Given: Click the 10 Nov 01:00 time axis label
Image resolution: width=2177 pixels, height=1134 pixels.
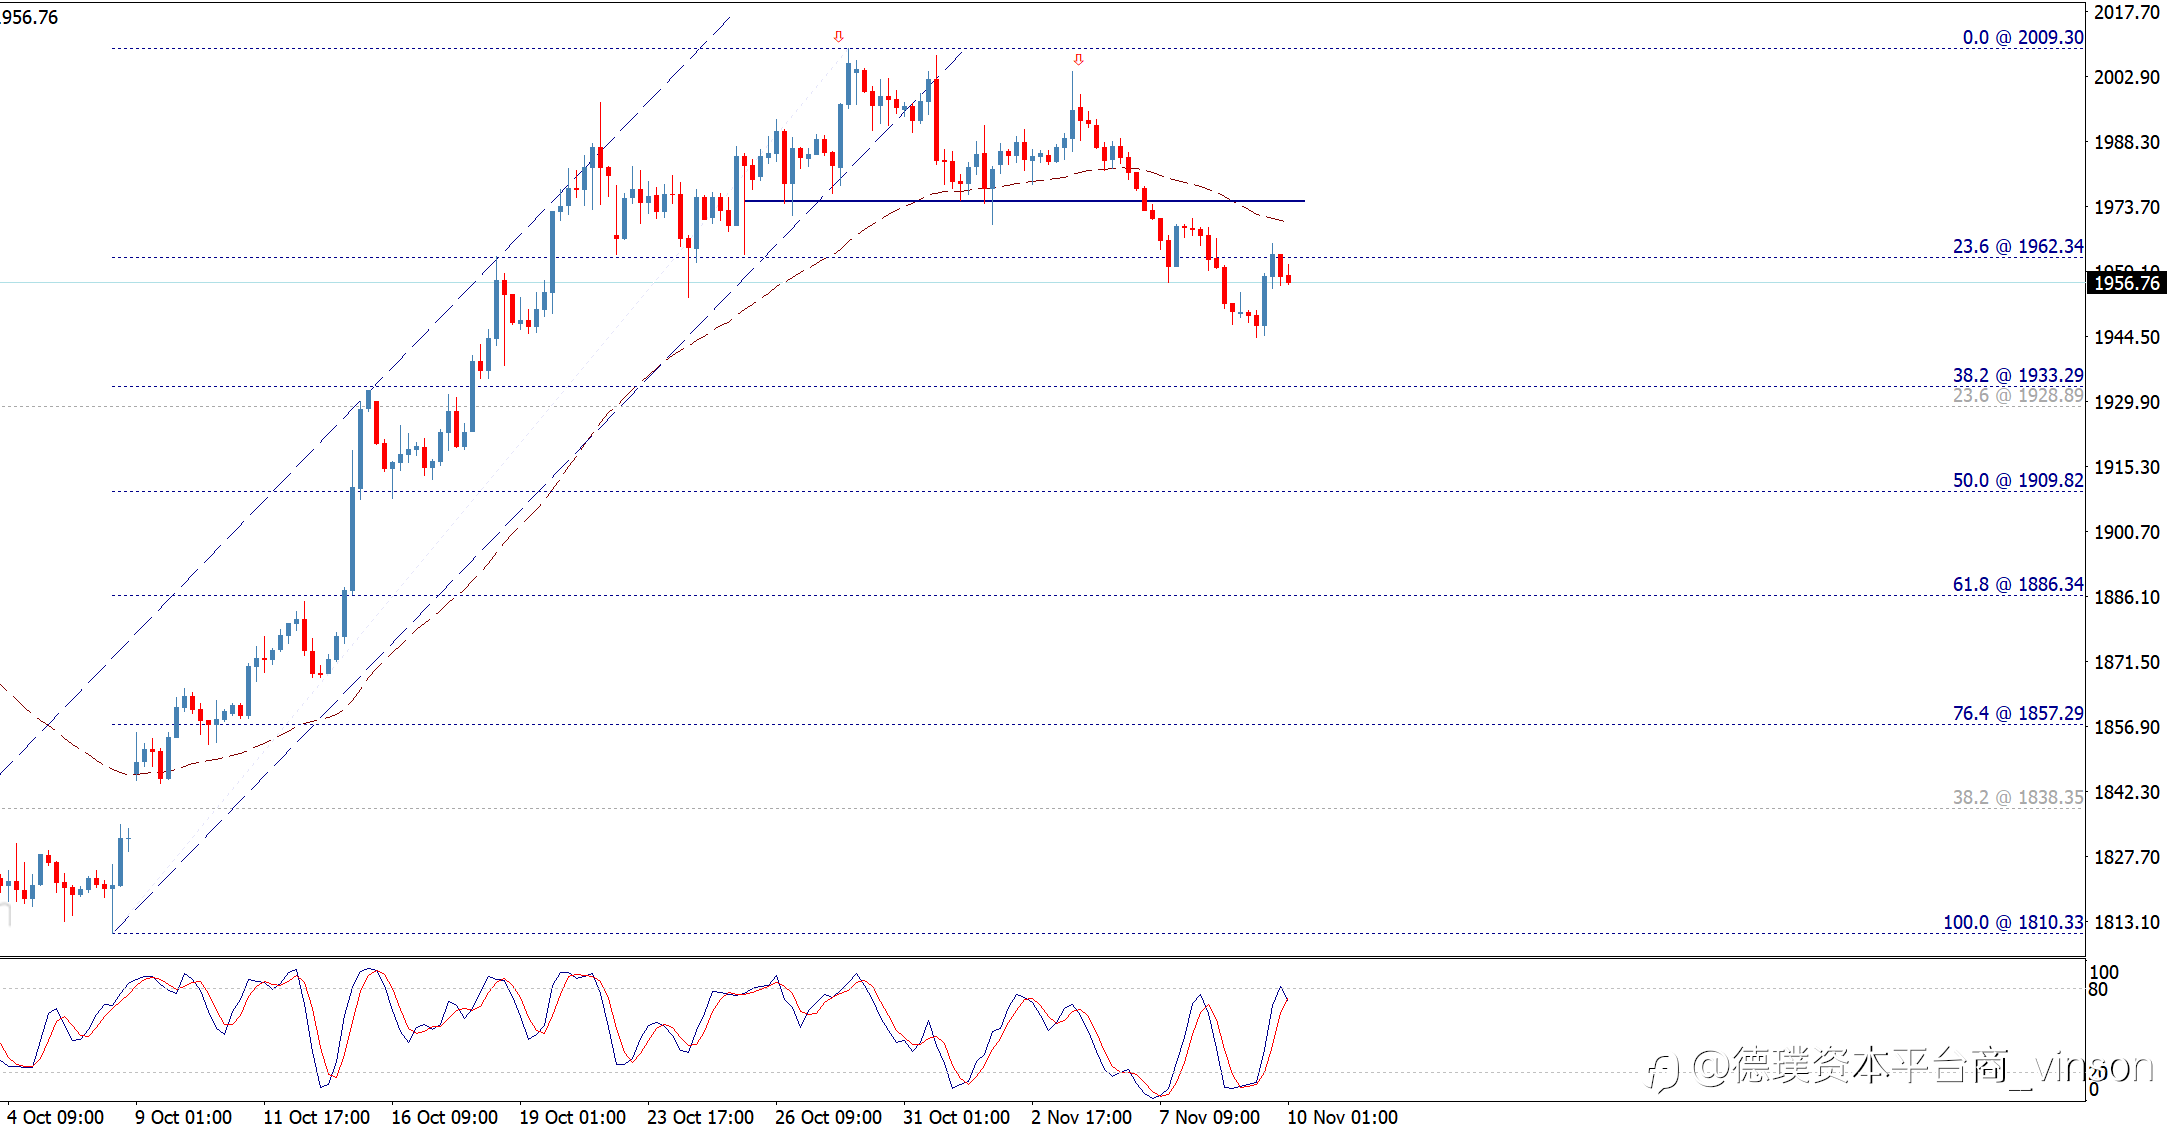Looking at the screenshot, I should 1342,1117.
